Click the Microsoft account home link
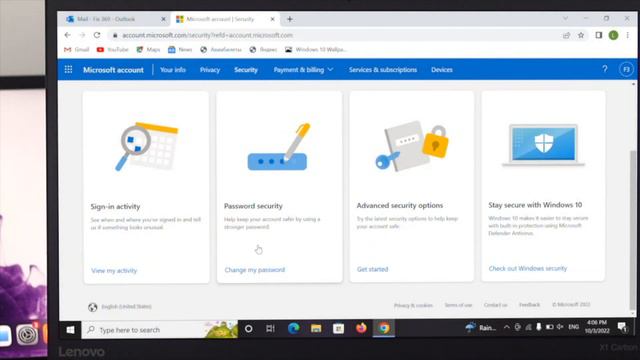 click(x=113, y=70)
